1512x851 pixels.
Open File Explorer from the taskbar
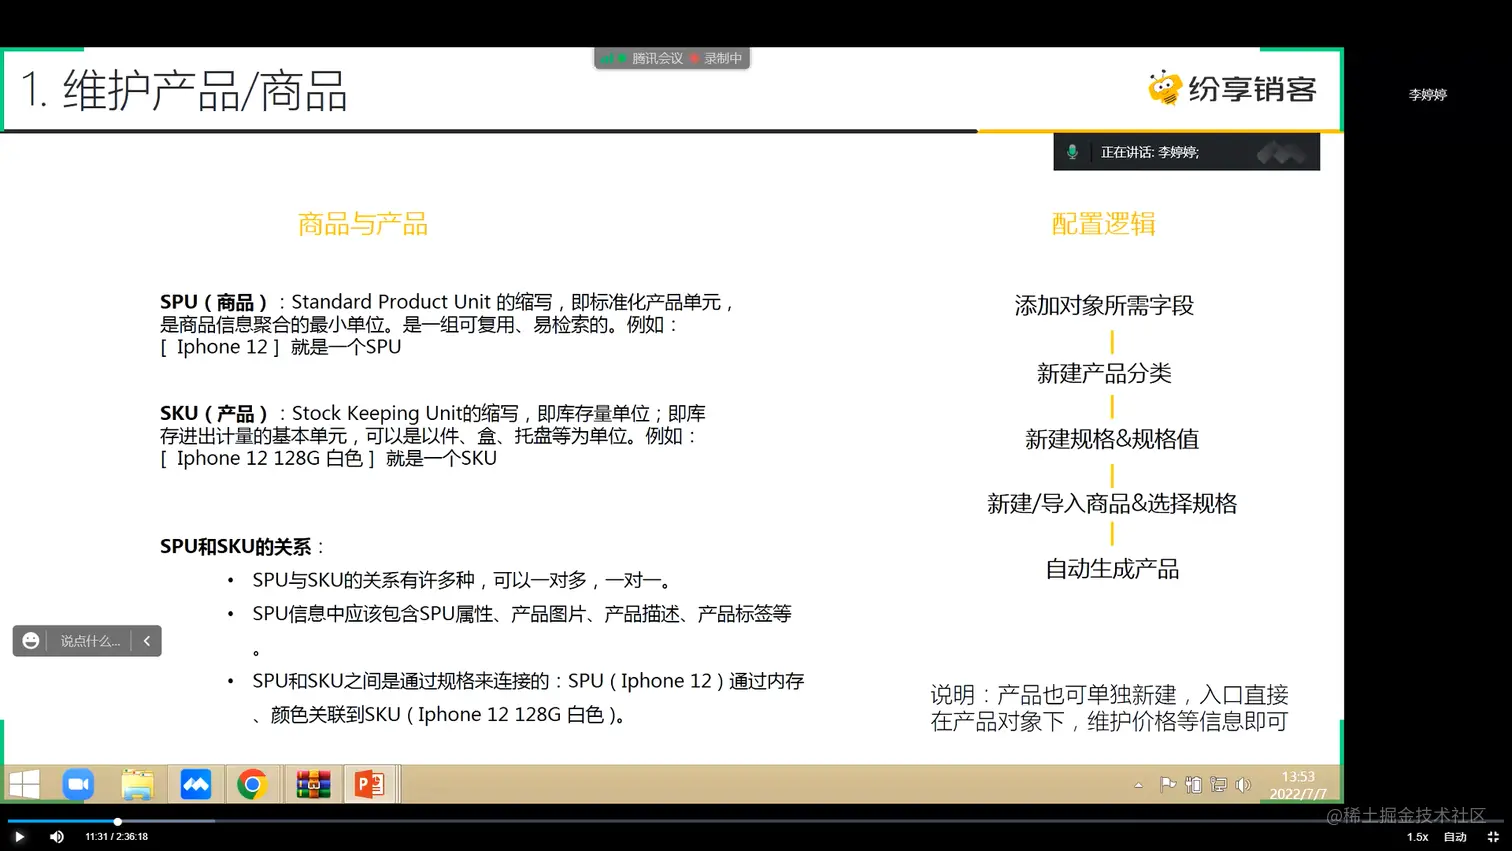click(x=137, y=785)
